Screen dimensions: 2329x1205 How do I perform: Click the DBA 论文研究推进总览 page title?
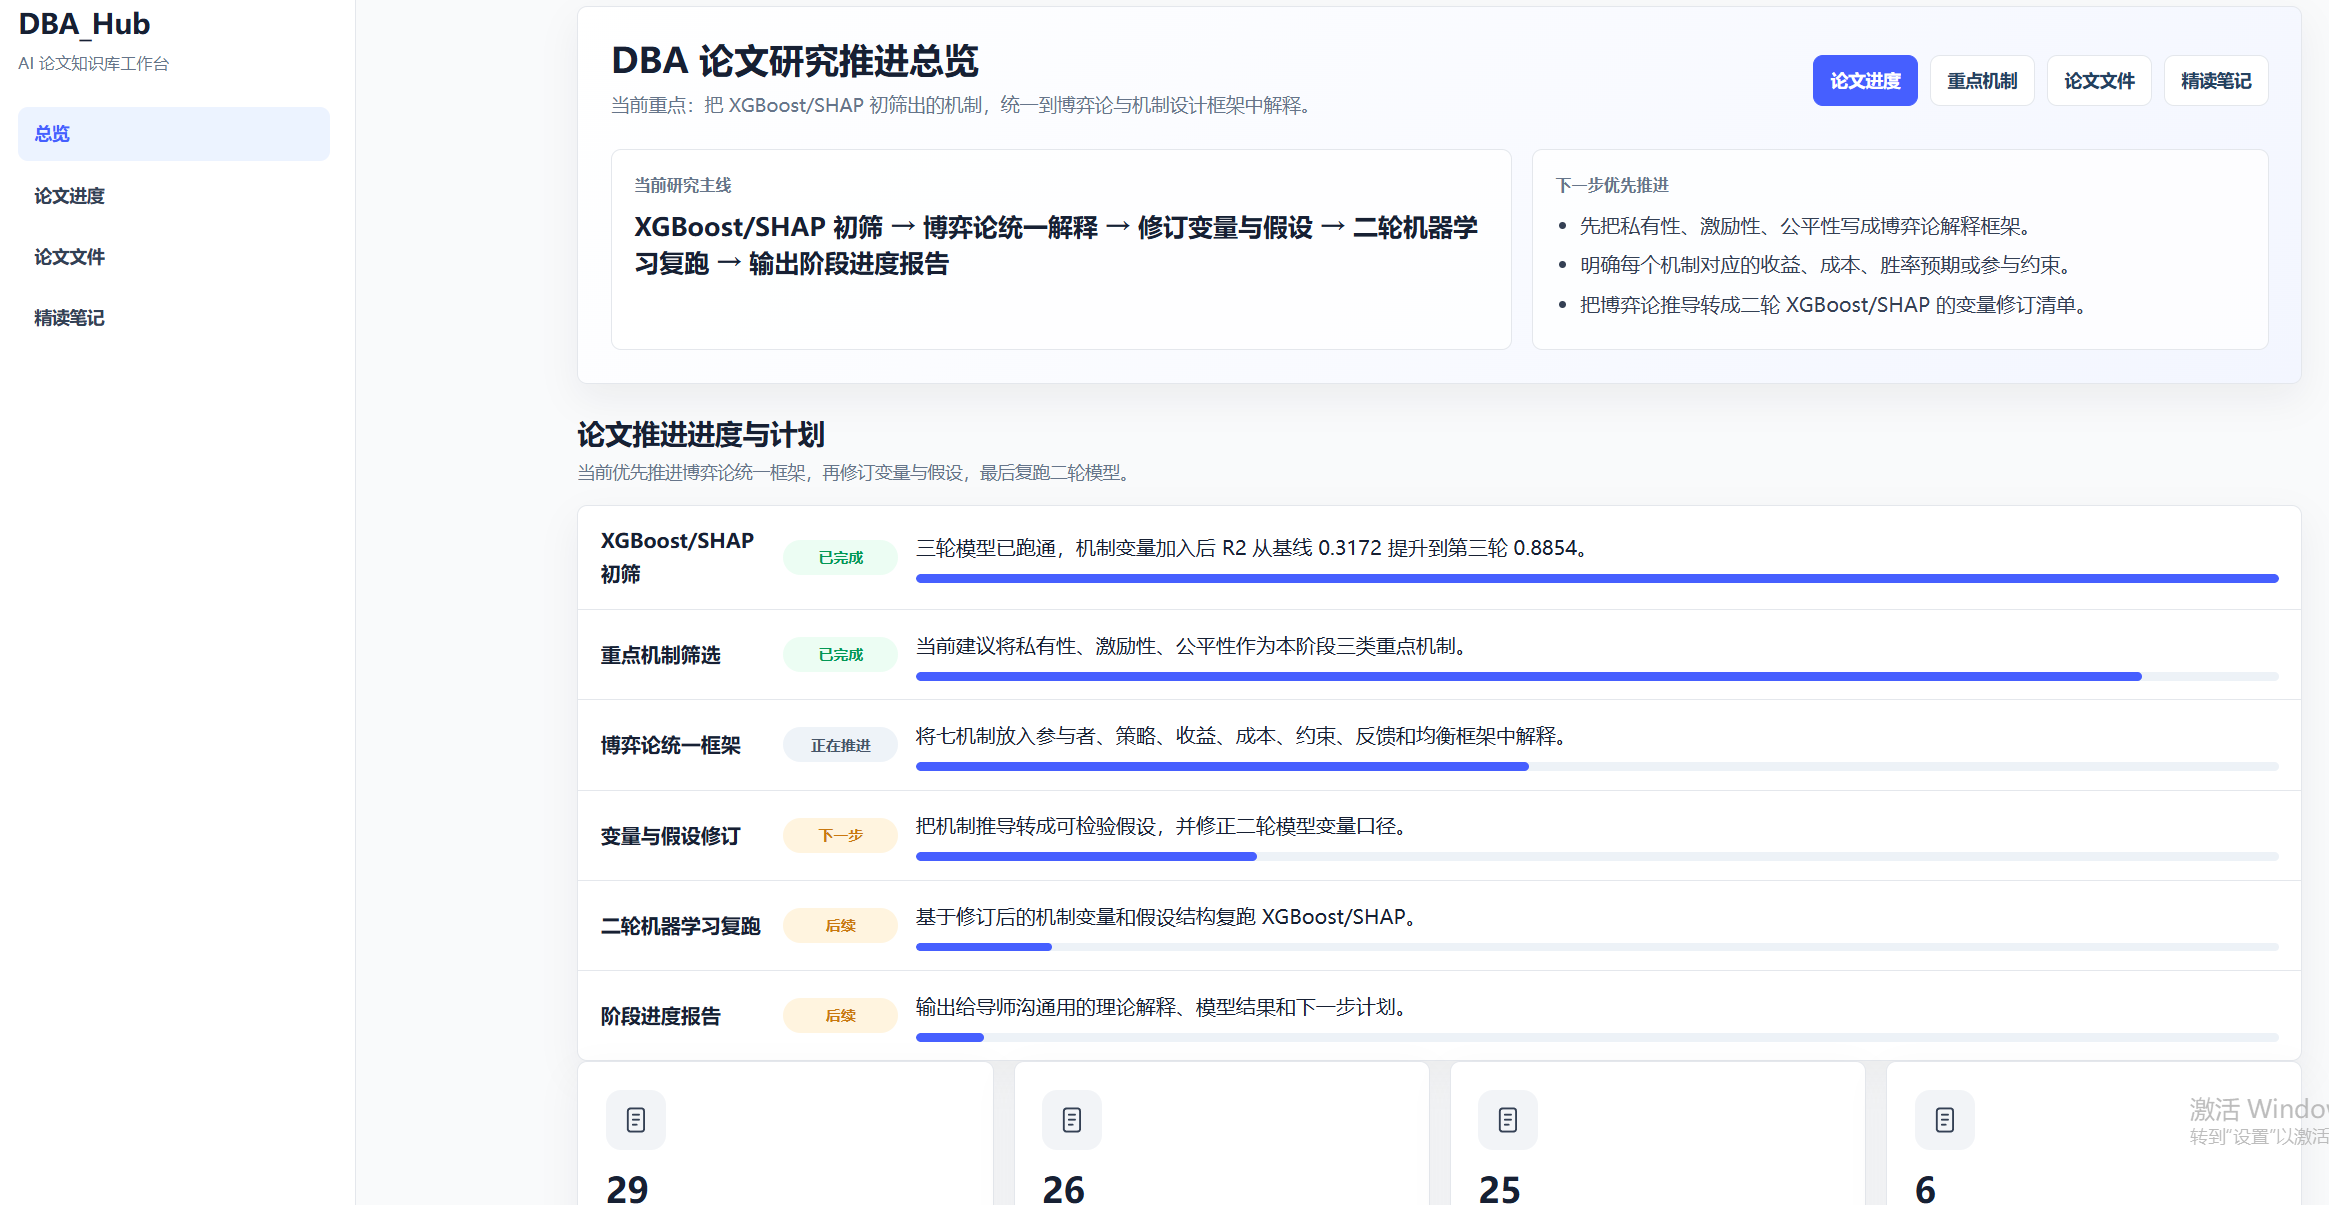click(794, 61)
